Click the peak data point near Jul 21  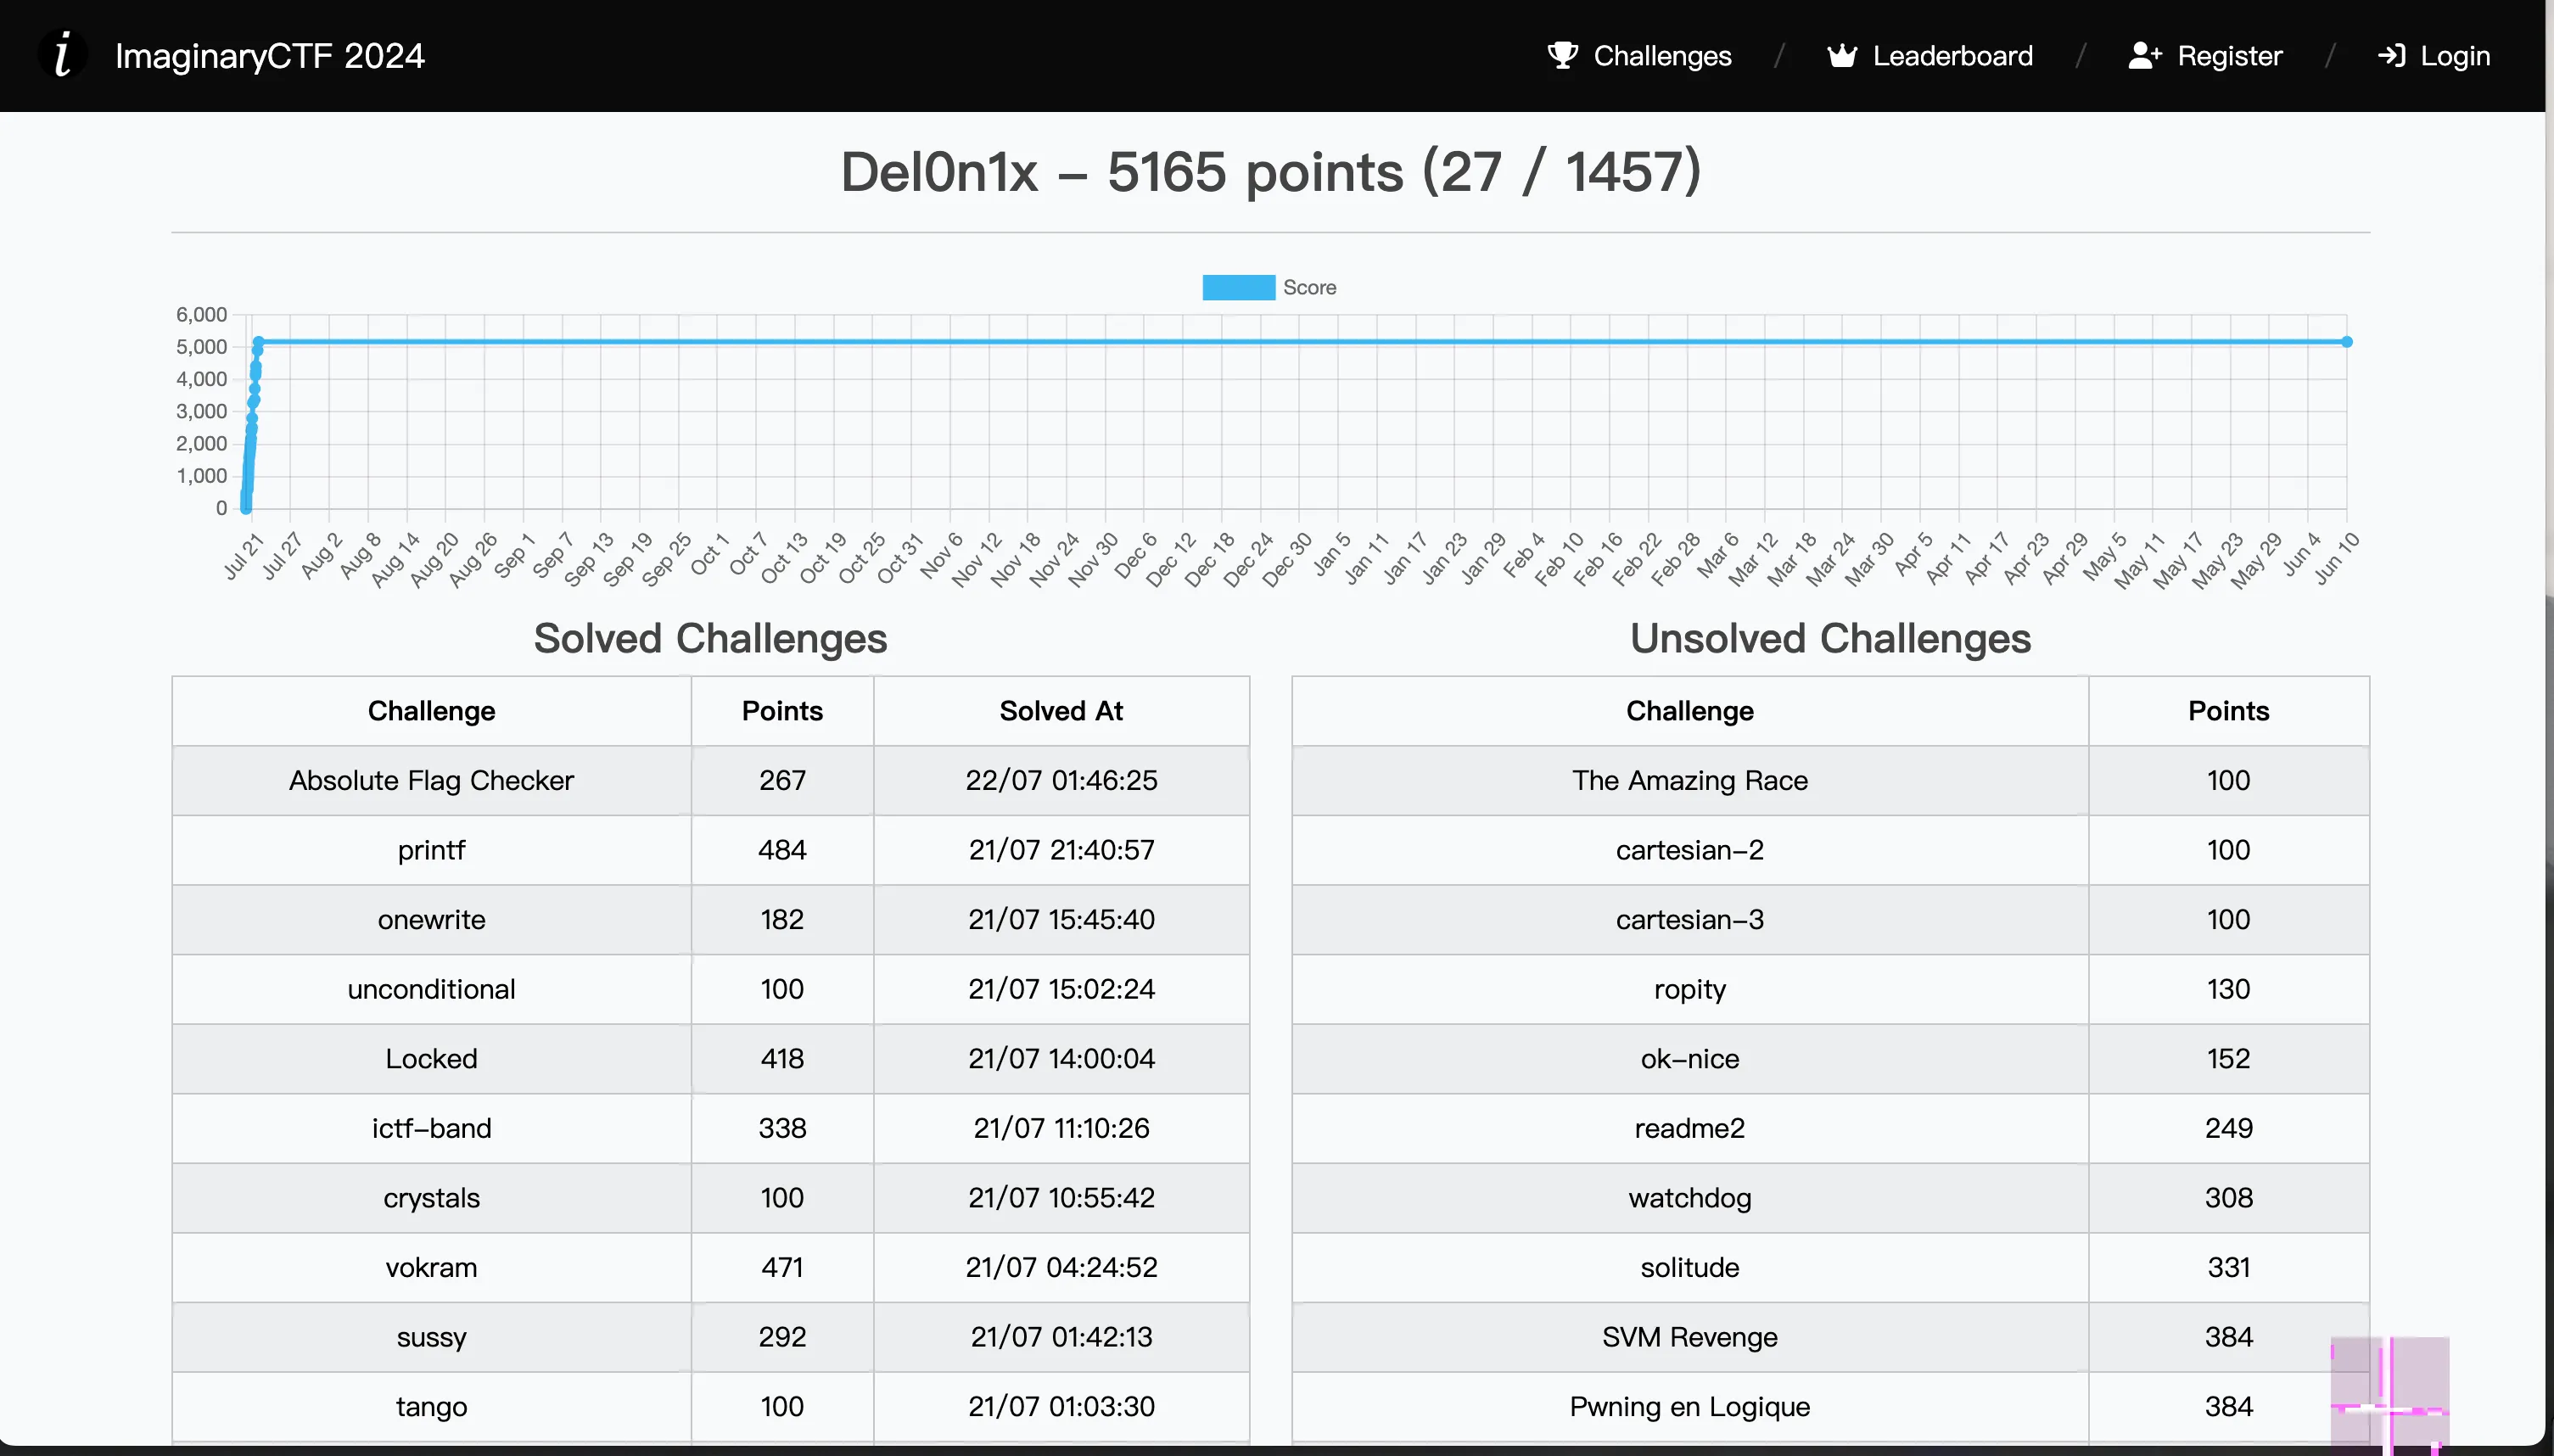click(x=258, y=342)
